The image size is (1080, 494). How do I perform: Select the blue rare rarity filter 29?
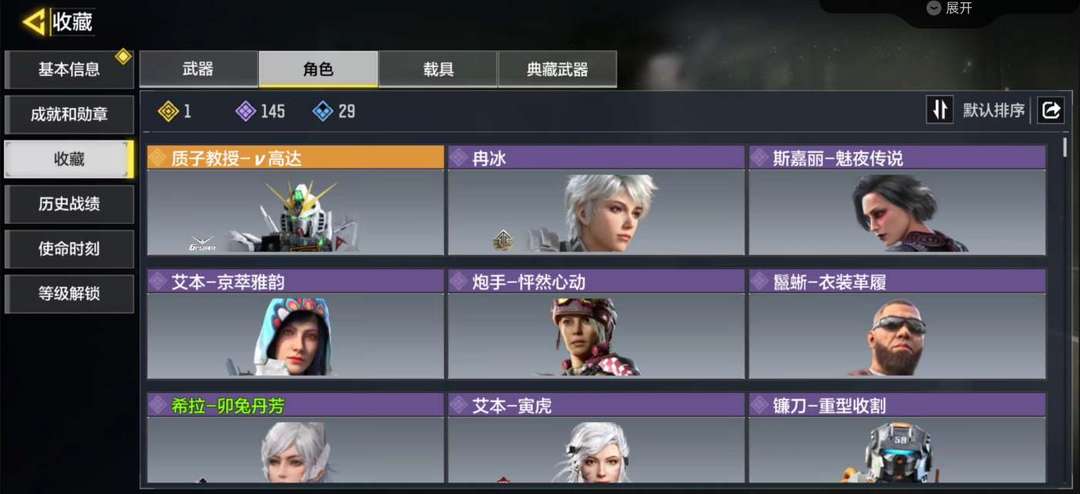(x=333, y=111)
